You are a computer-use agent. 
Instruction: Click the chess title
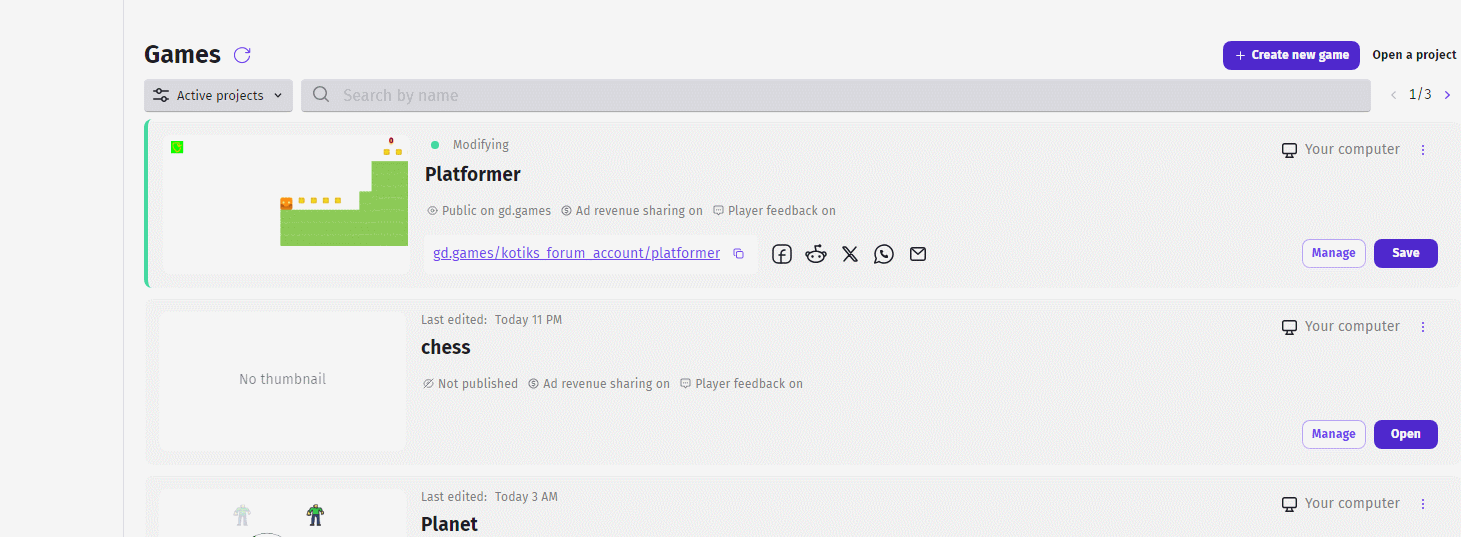(x=446, y=347)
